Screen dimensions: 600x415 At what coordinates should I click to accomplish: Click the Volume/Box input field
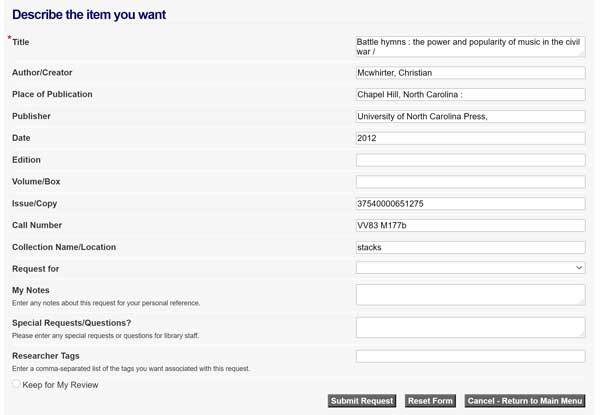(x=470, y=182)
